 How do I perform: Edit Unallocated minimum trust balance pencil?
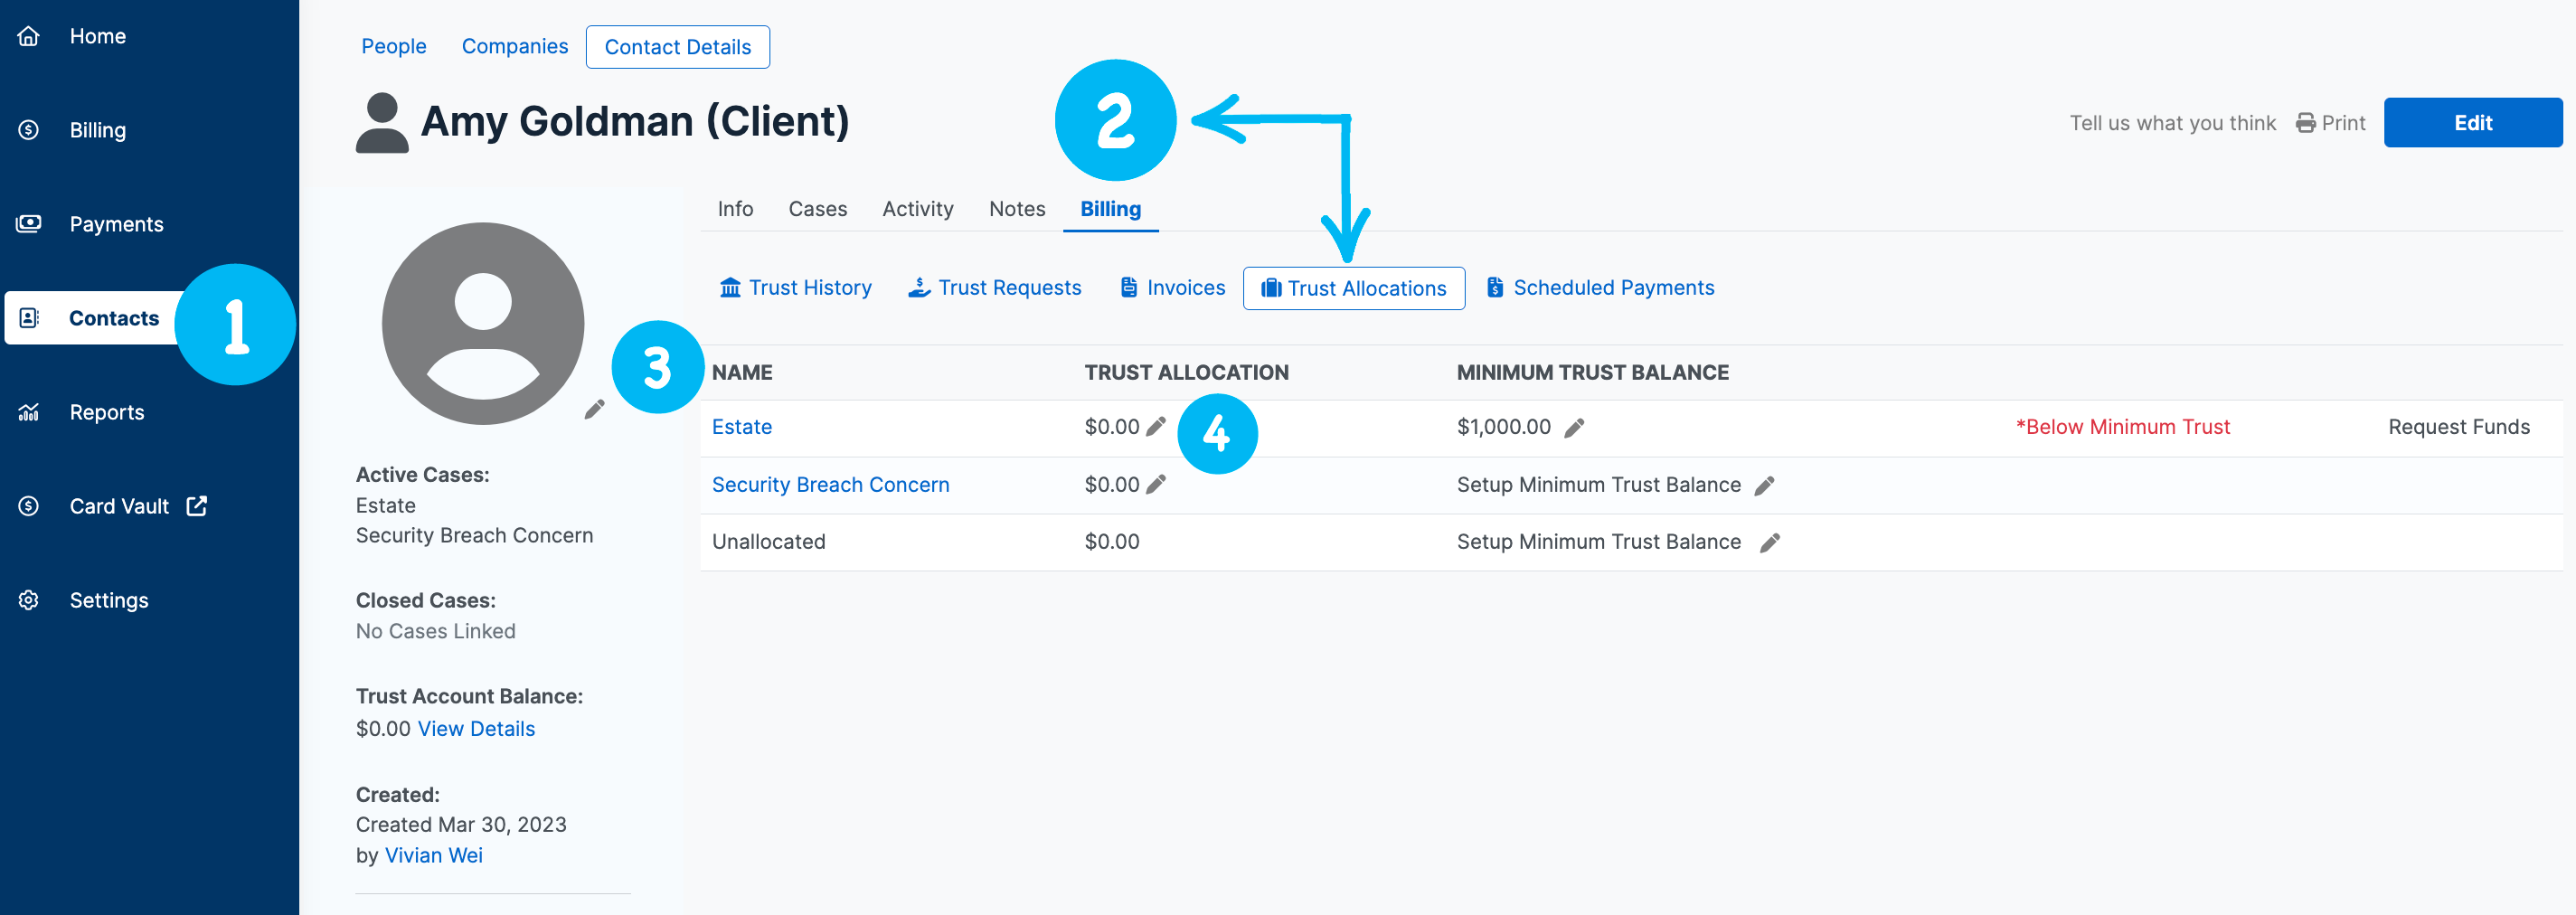coord(1769,543)
